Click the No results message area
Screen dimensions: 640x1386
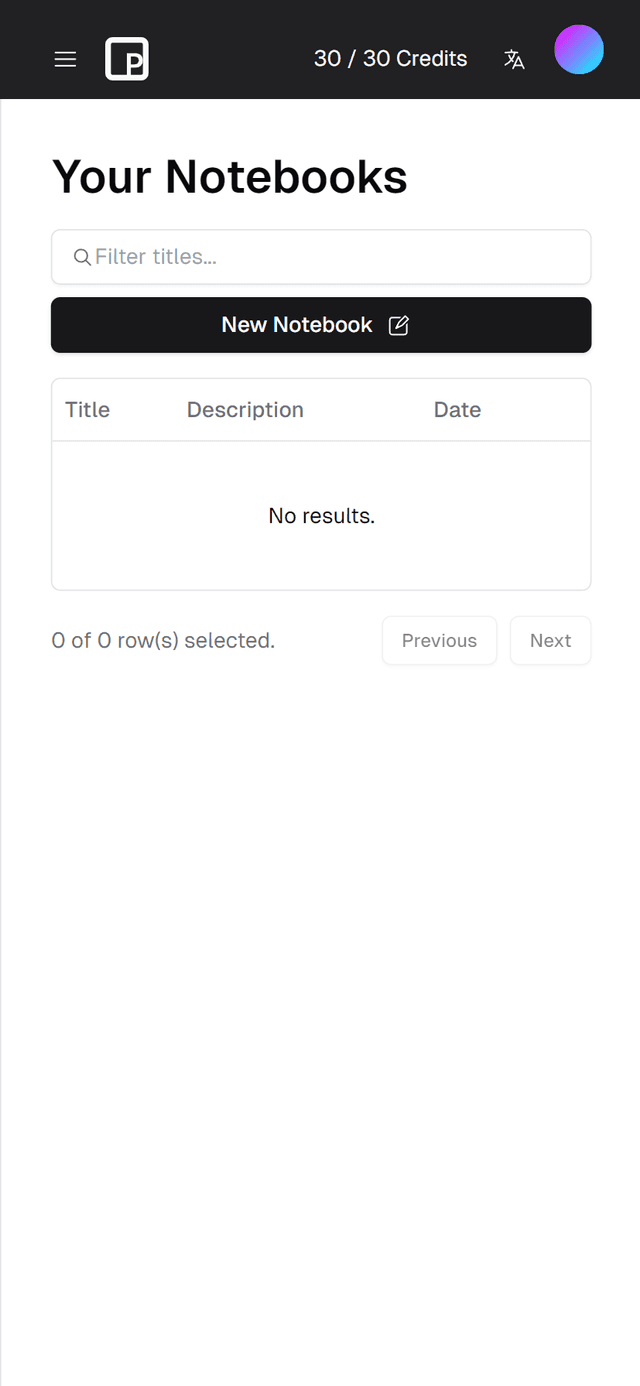coord(321,515)
